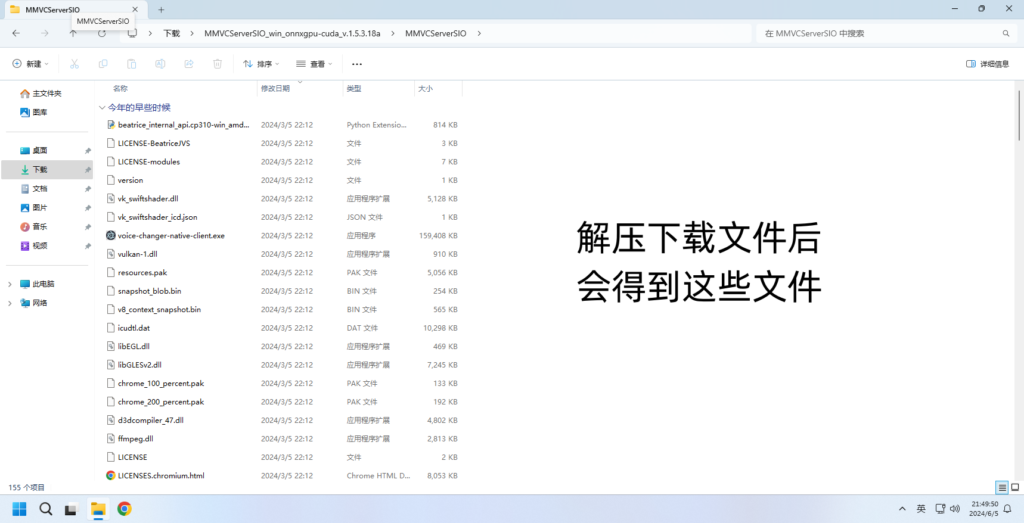This screenshot has height=523, width=1024.
Task: Select the file icudtl.dat
Action: (134, 328)
